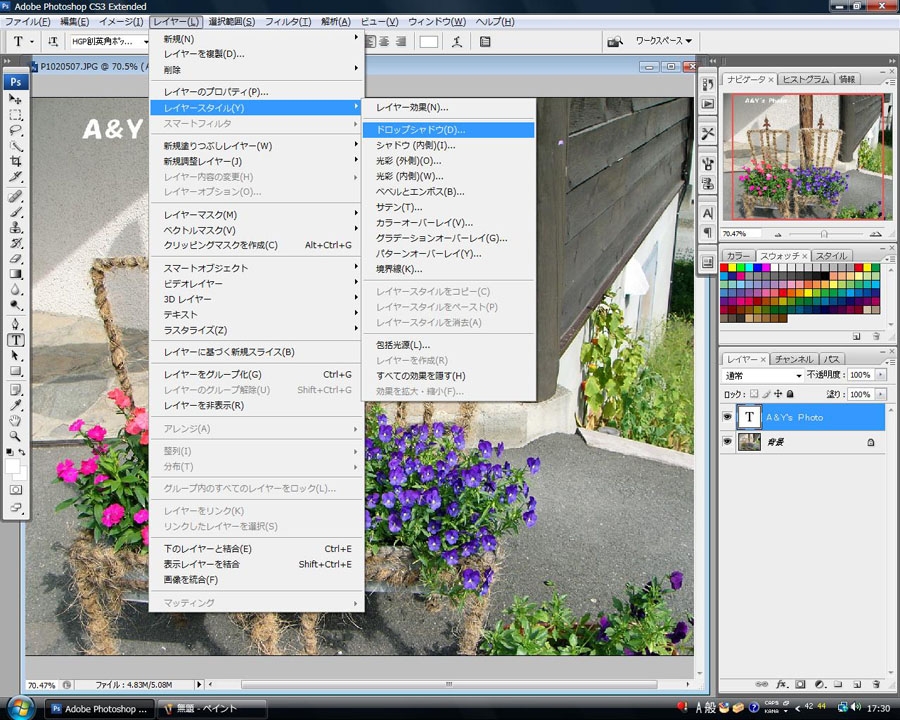Screen dimensions: 900x720
Task: Click the Navigator zoom slider handle
Action: (x=824, y=233)
